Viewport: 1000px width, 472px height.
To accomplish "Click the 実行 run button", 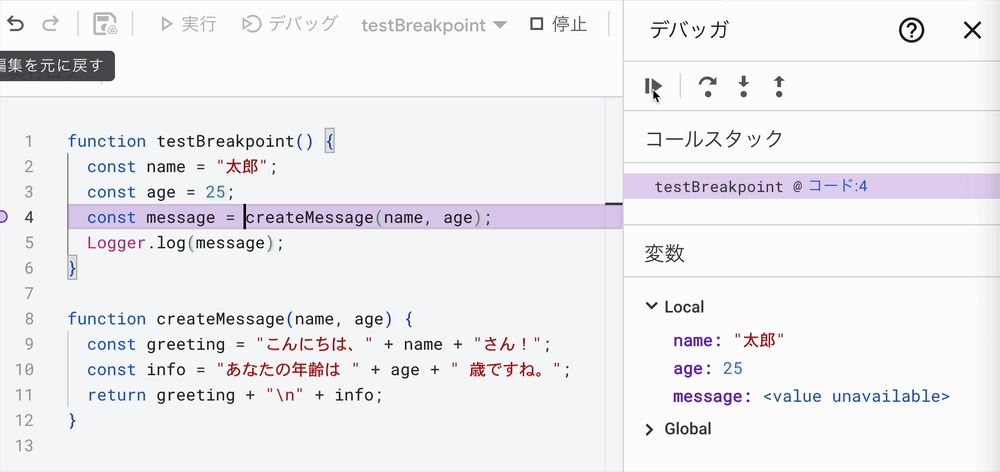I will click(x=188, y=25).
